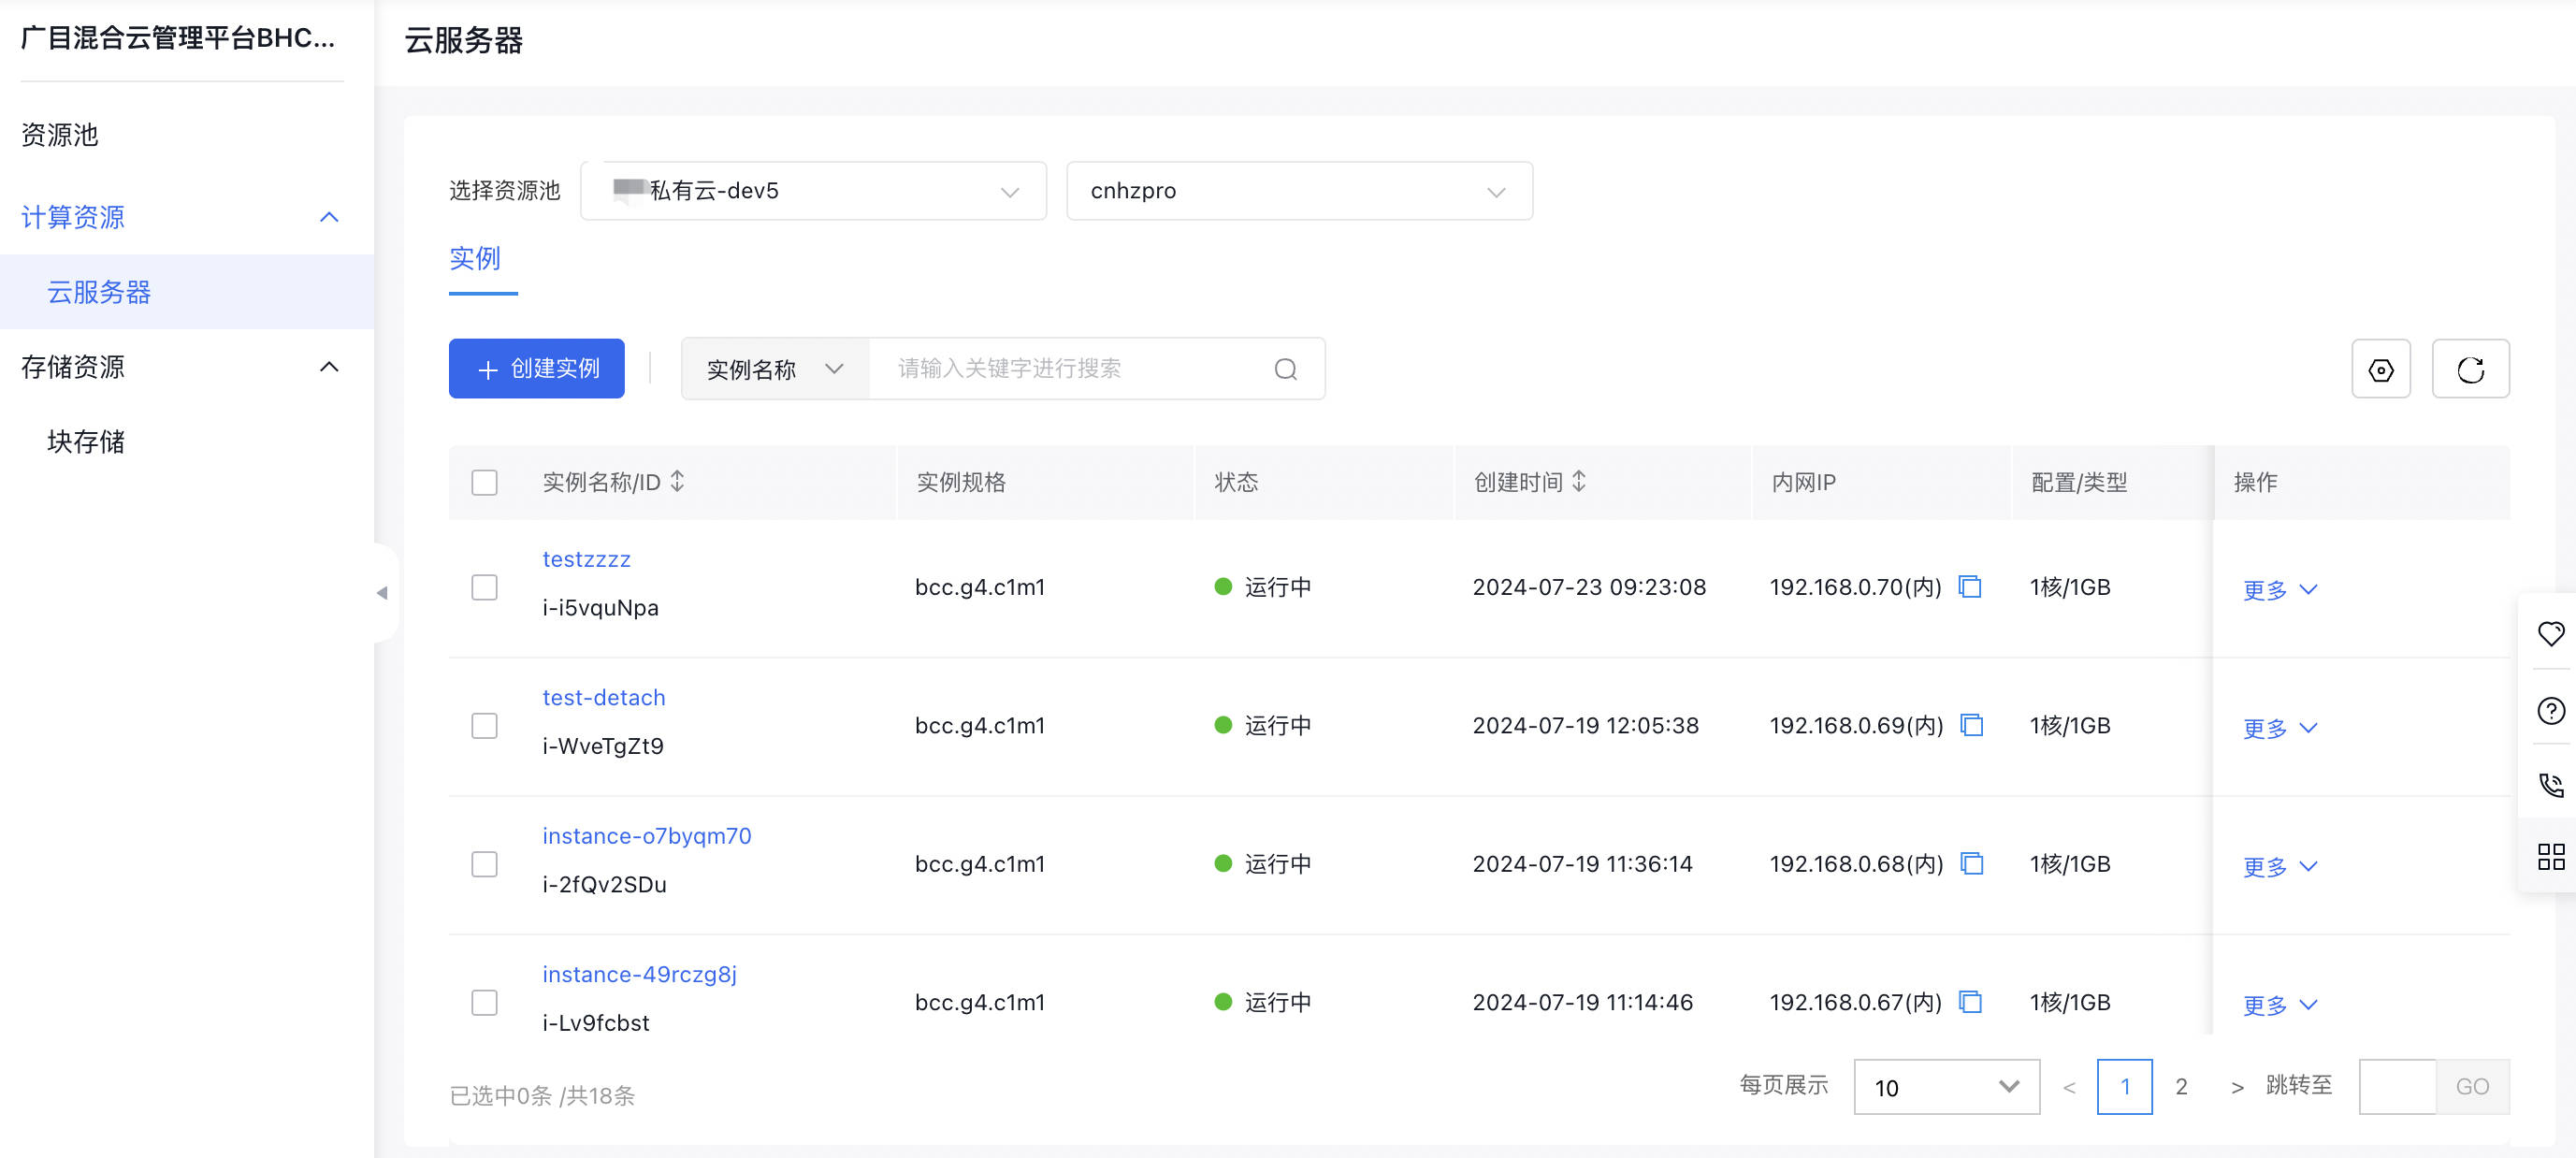Sort by creation time column icon
The image size is (2576, 1158).
pyautogui.click(x=1579, y=481)
